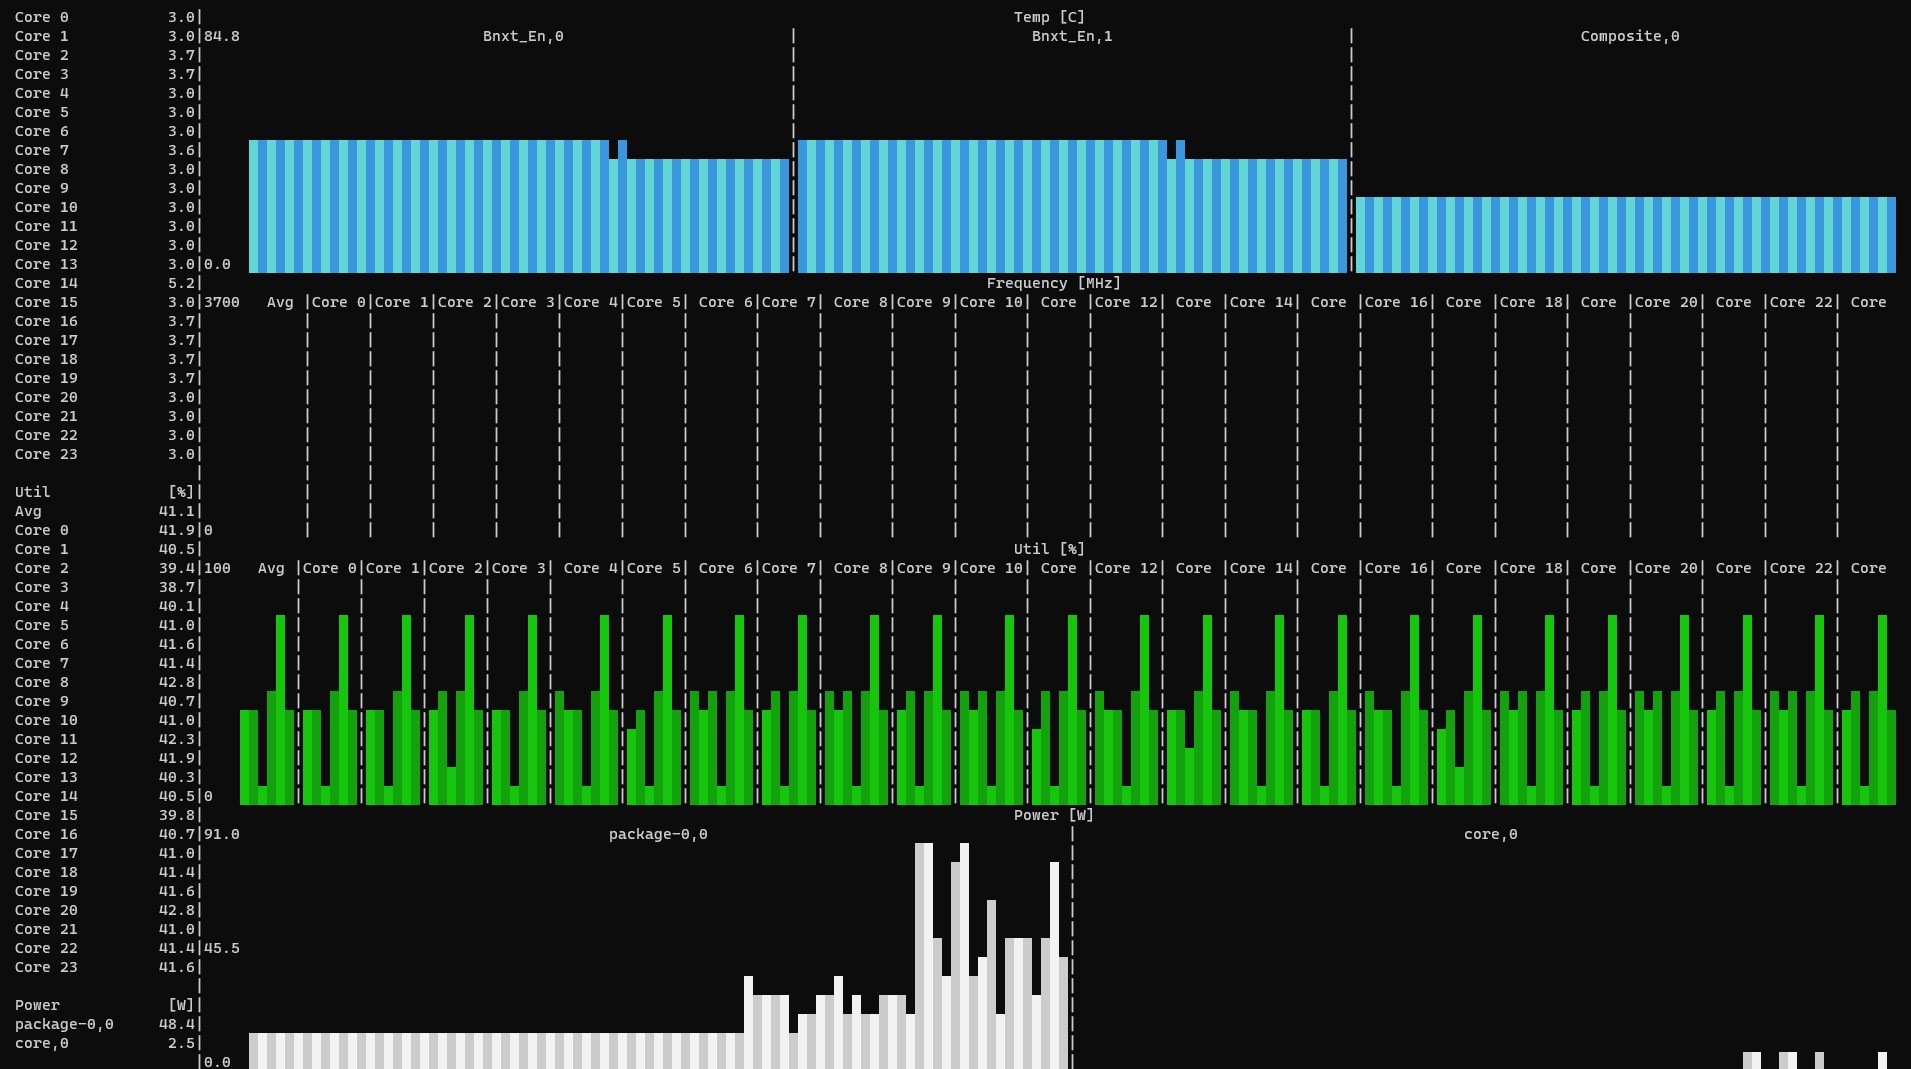Click "Core 0" column label in Frequency graph
The width and height of the screenshot is (1911, 1069).
click(x=339, y=302)
